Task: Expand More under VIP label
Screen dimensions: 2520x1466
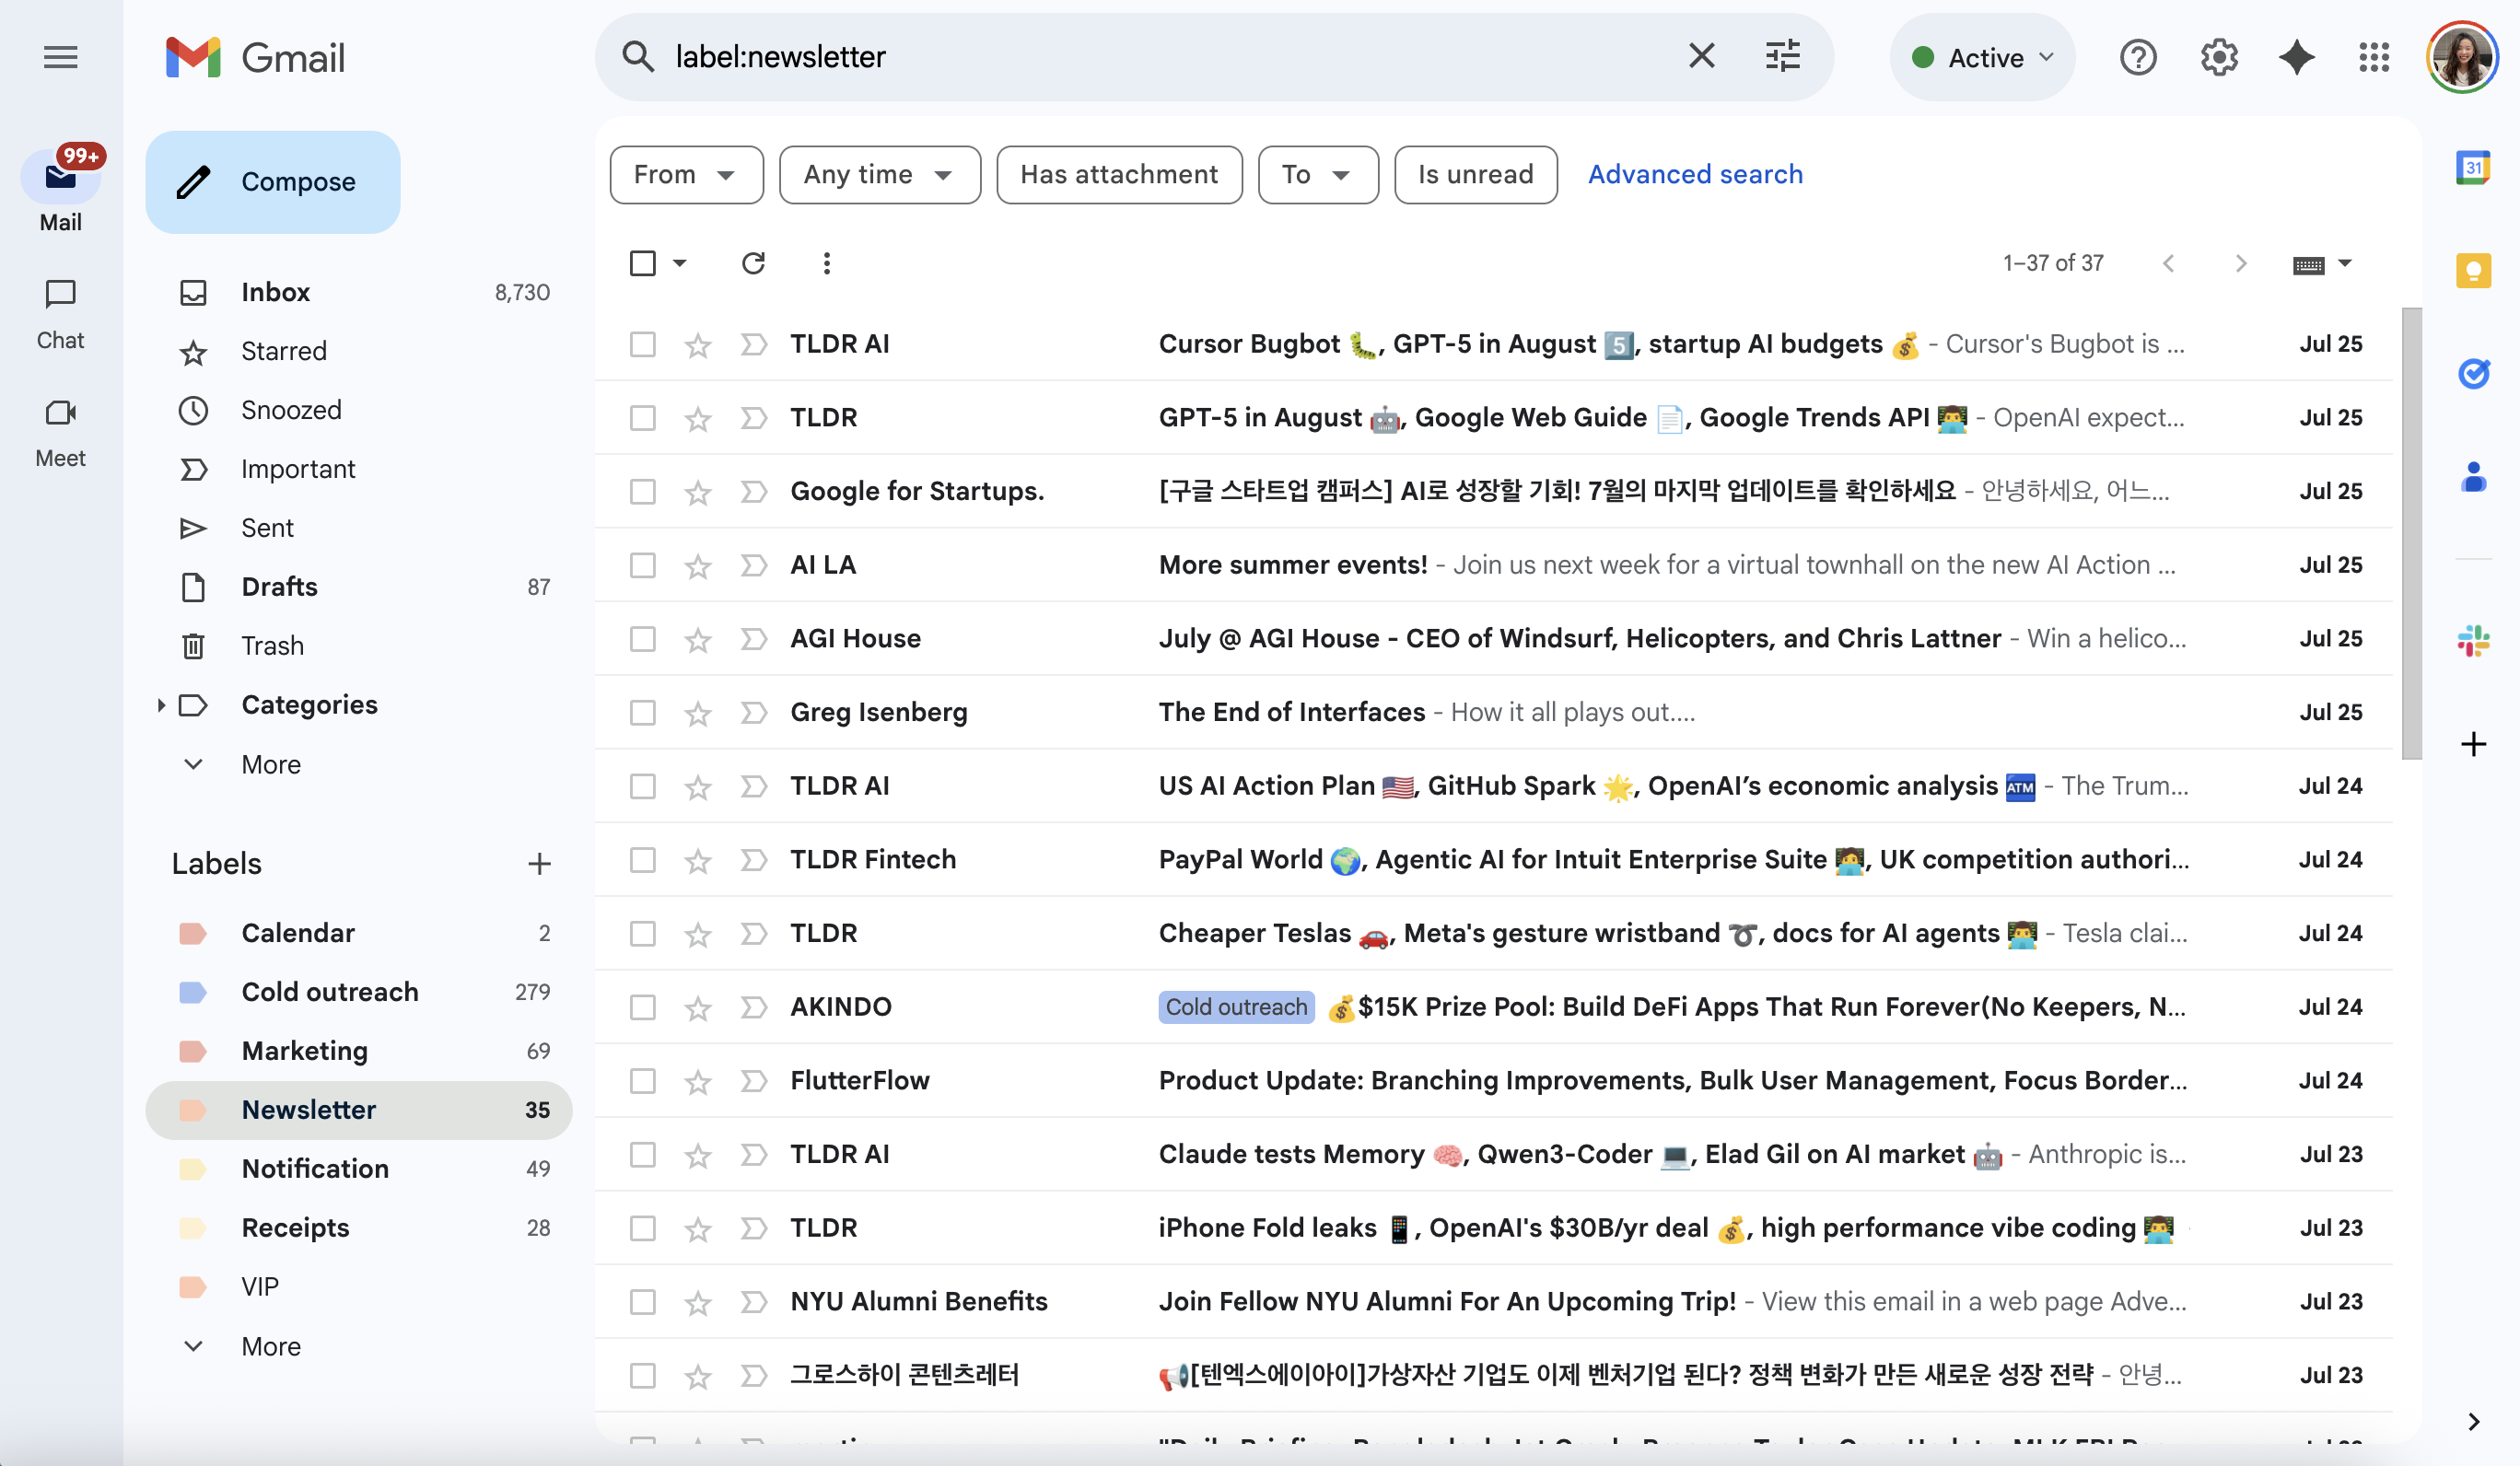Action: tap(270, 1347)
